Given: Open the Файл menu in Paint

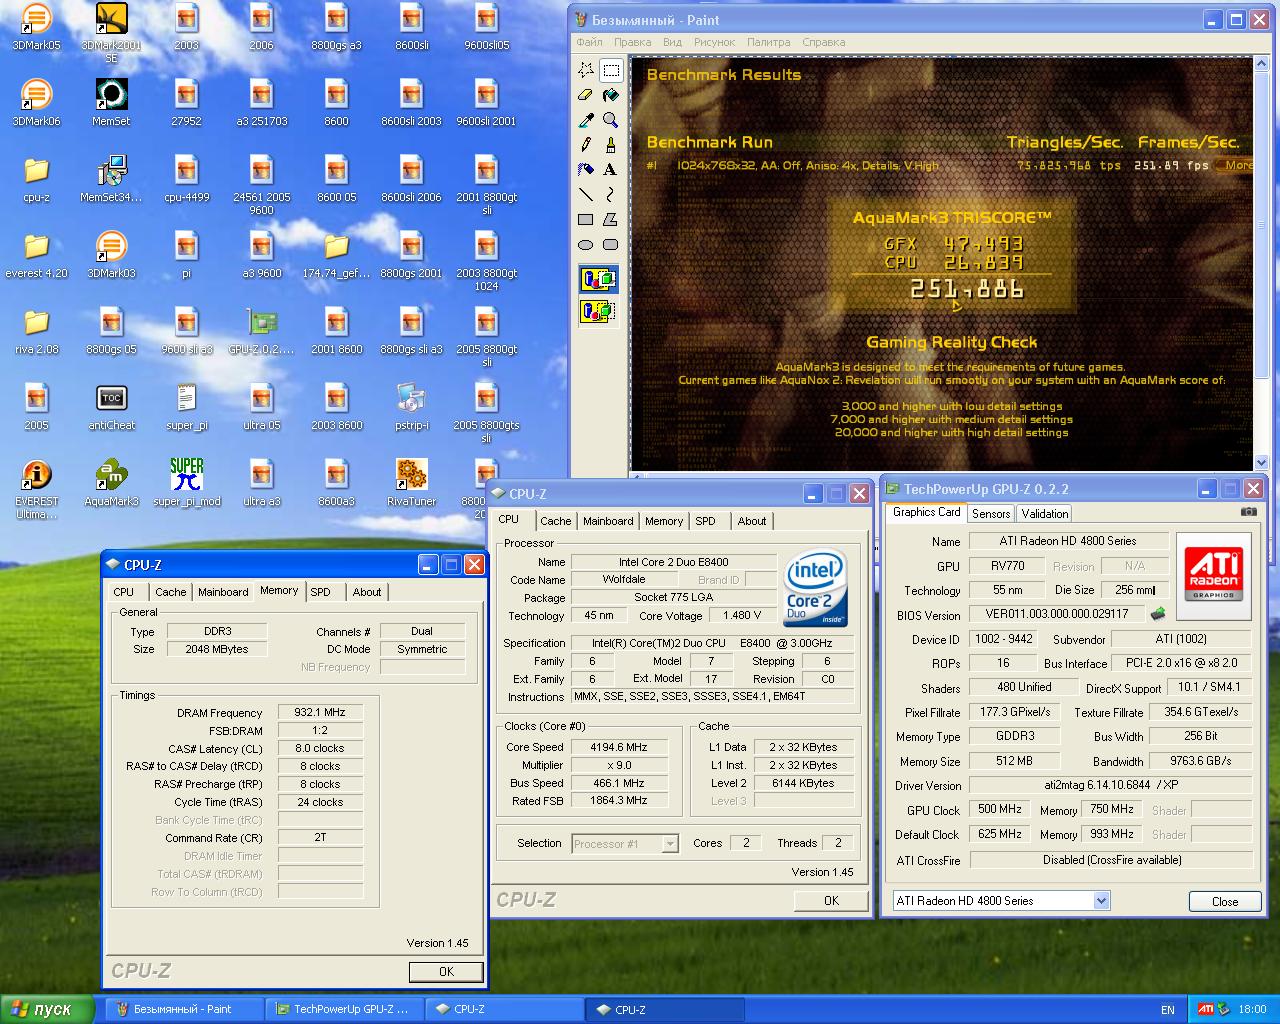Looking at the screenshot, I should click(589, 42).
